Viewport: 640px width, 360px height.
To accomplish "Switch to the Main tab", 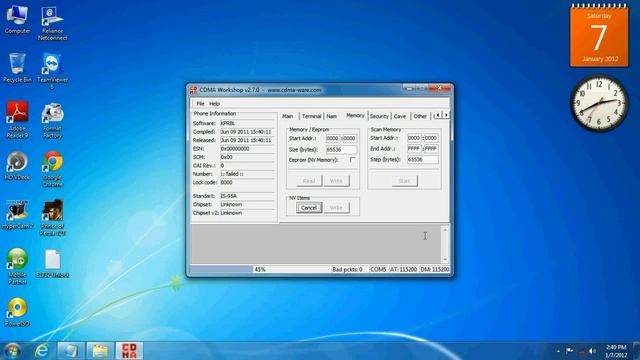I will click(x=287, y=116).
